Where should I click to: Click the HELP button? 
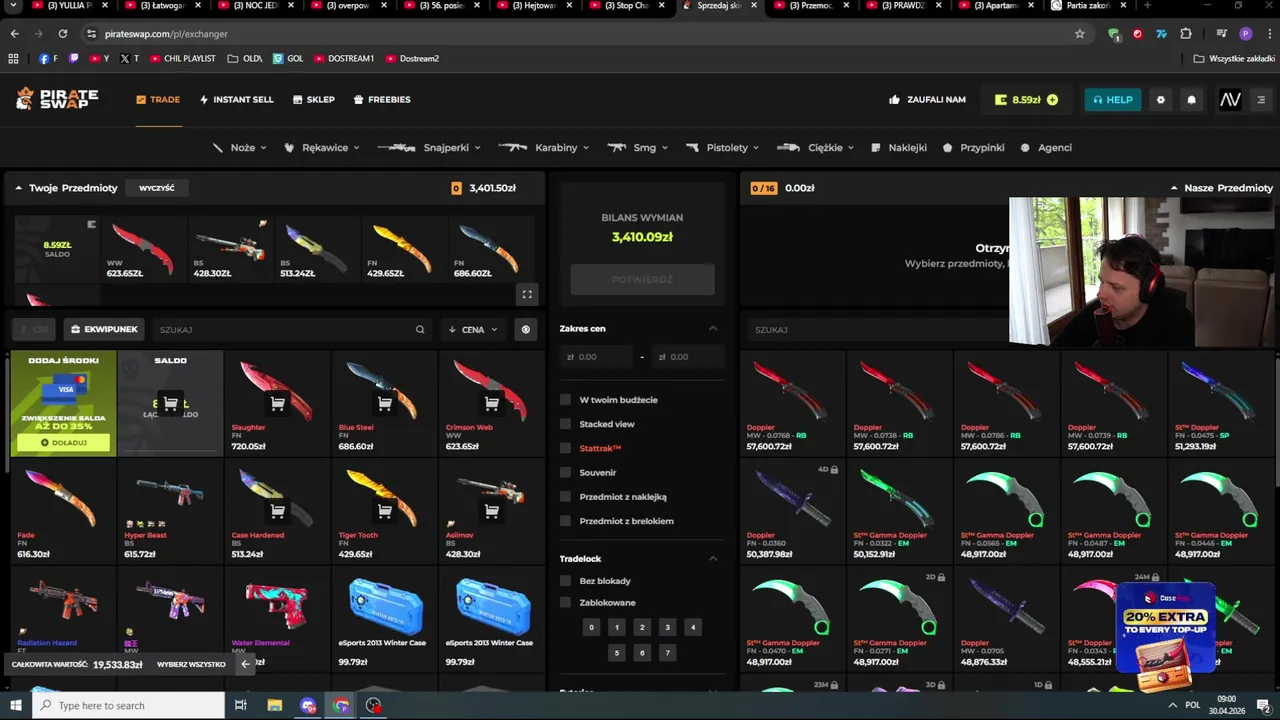(1113, 100)
